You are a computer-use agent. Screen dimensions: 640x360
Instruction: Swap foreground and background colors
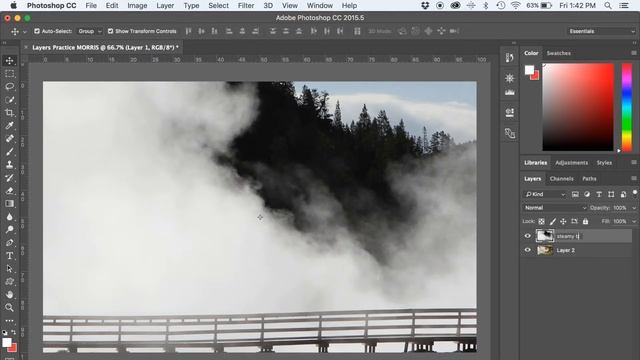14,332
